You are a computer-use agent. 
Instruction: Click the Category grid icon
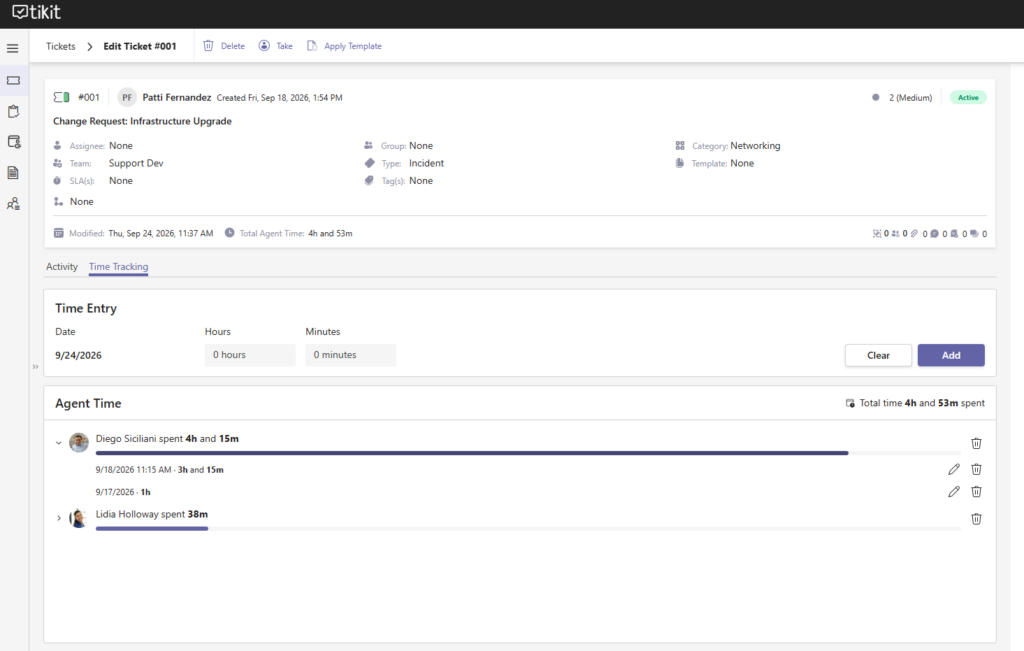click(x=680, y=146)
